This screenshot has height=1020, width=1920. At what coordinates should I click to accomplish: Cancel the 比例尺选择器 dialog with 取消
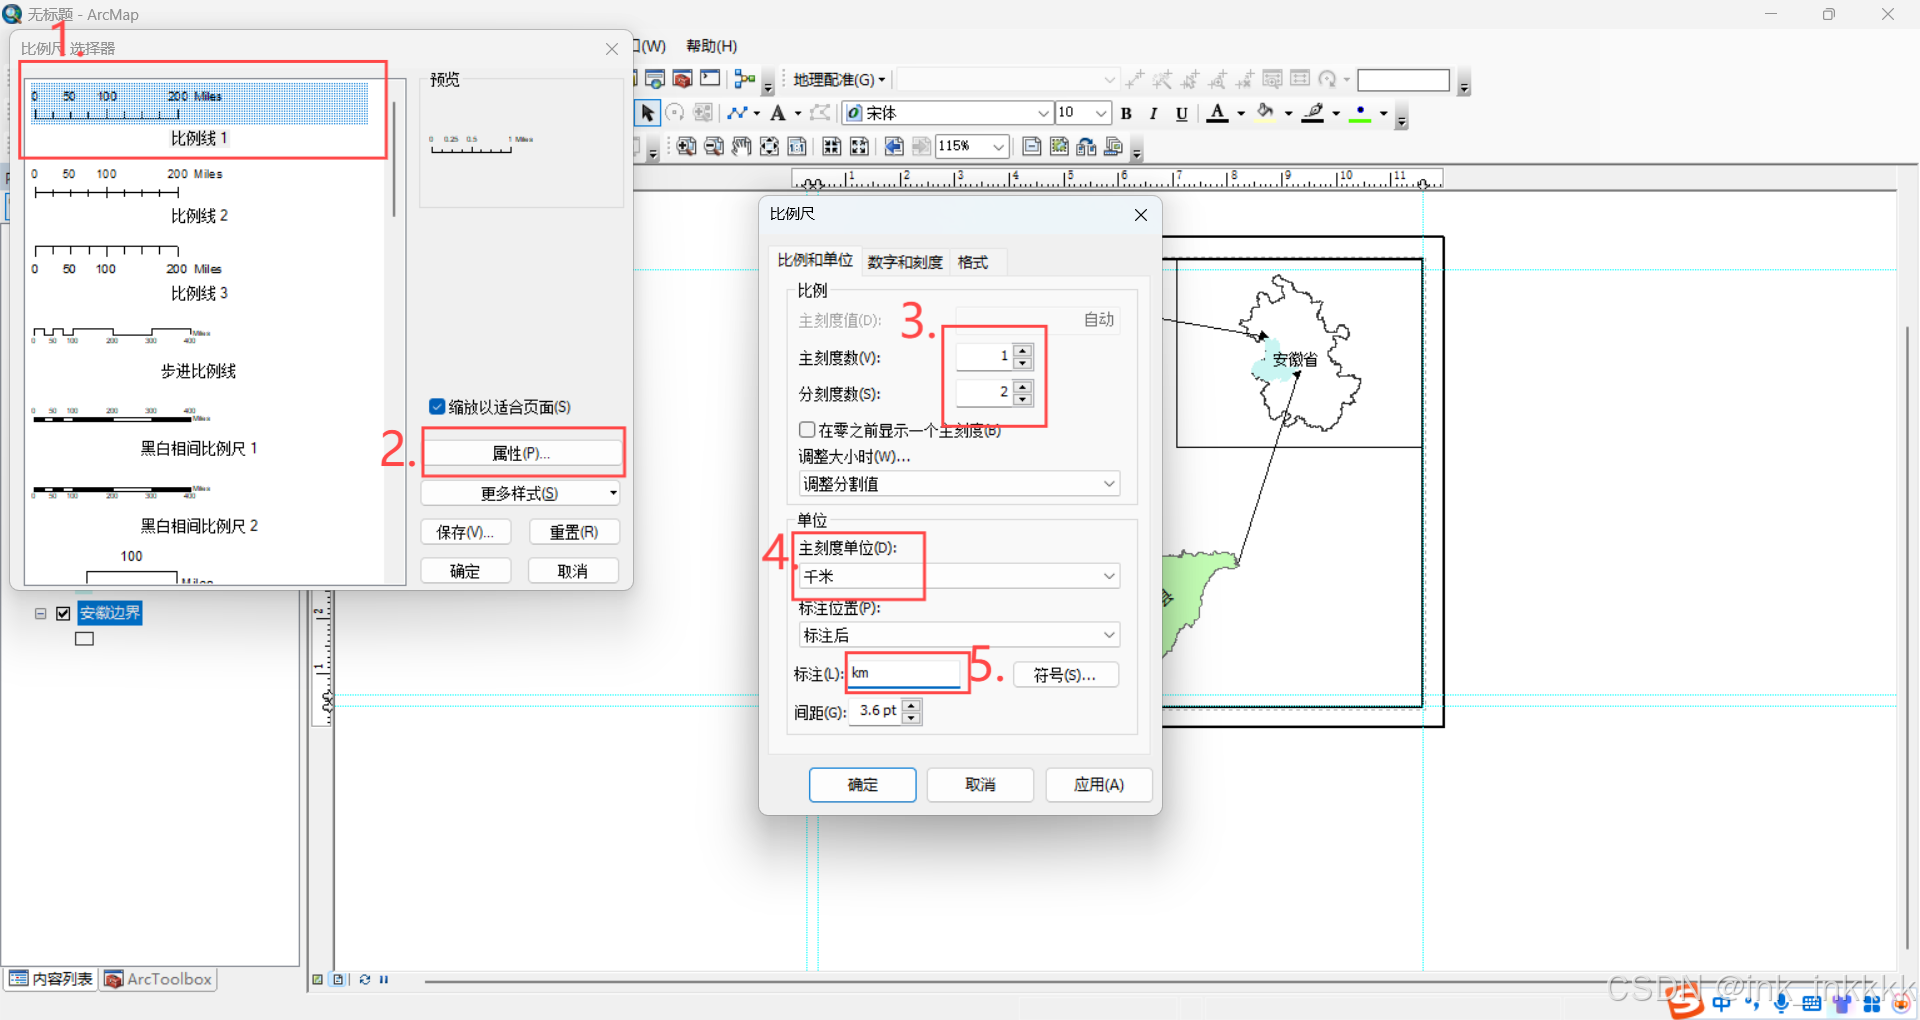pos(573,571)
